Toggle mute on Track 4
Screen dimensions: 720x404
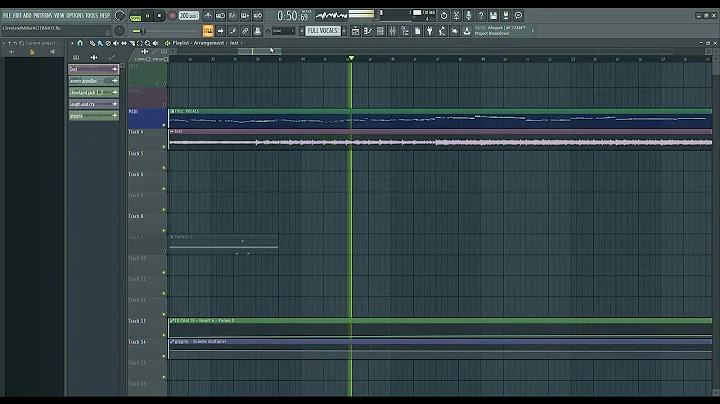164,147
